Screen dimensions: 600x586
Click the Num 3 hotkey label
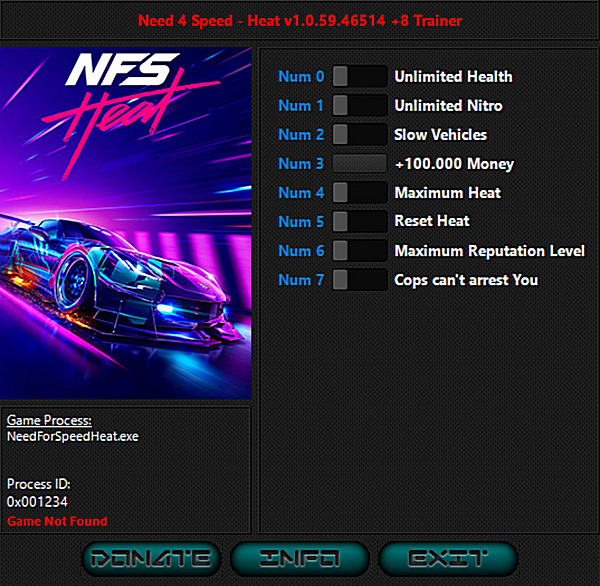[301, 163]
